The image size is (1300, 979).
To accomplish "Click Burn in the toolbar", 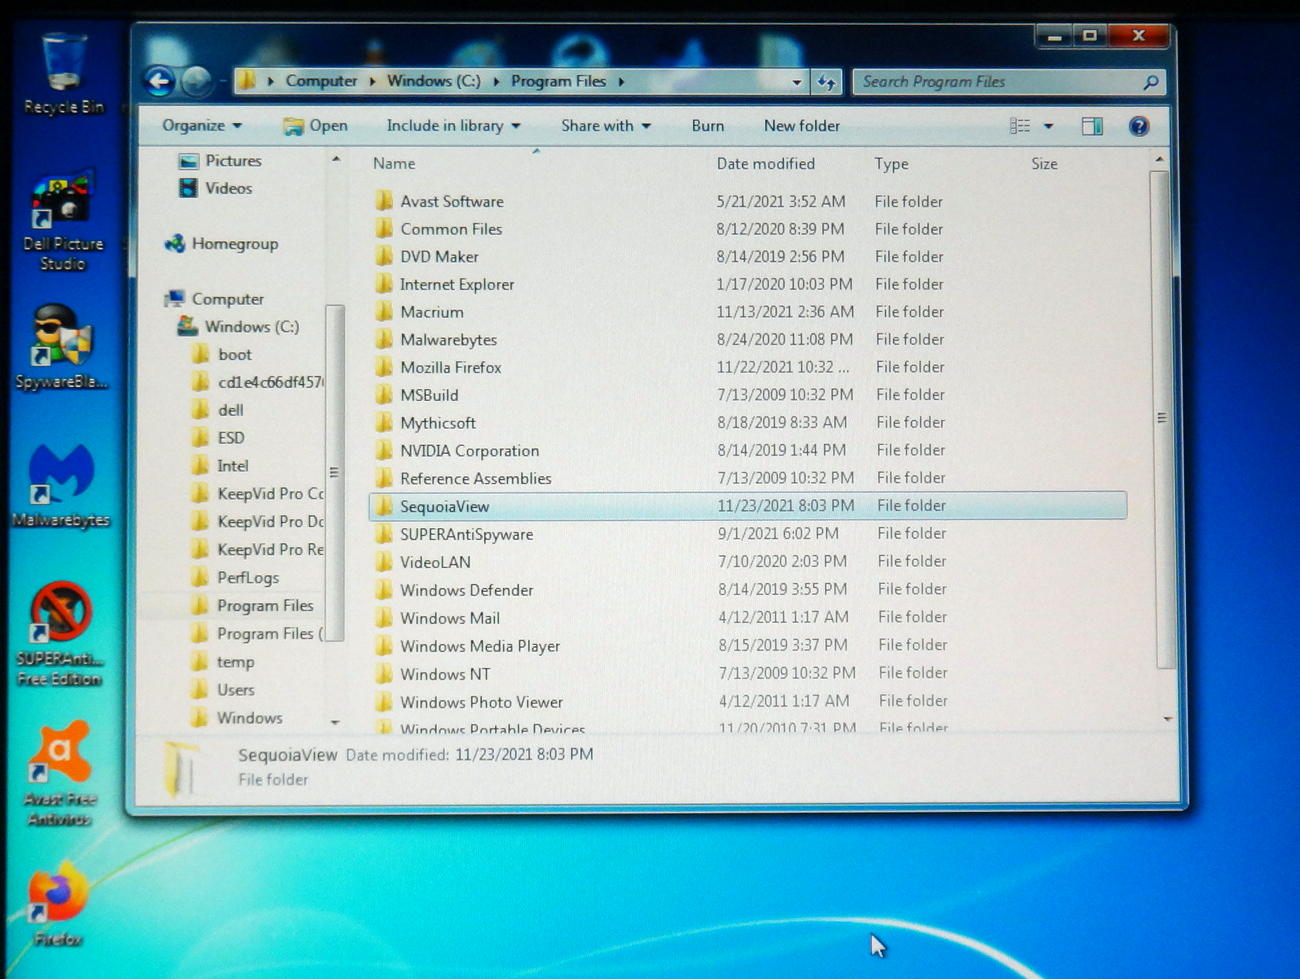I will (x=708, y=126).
